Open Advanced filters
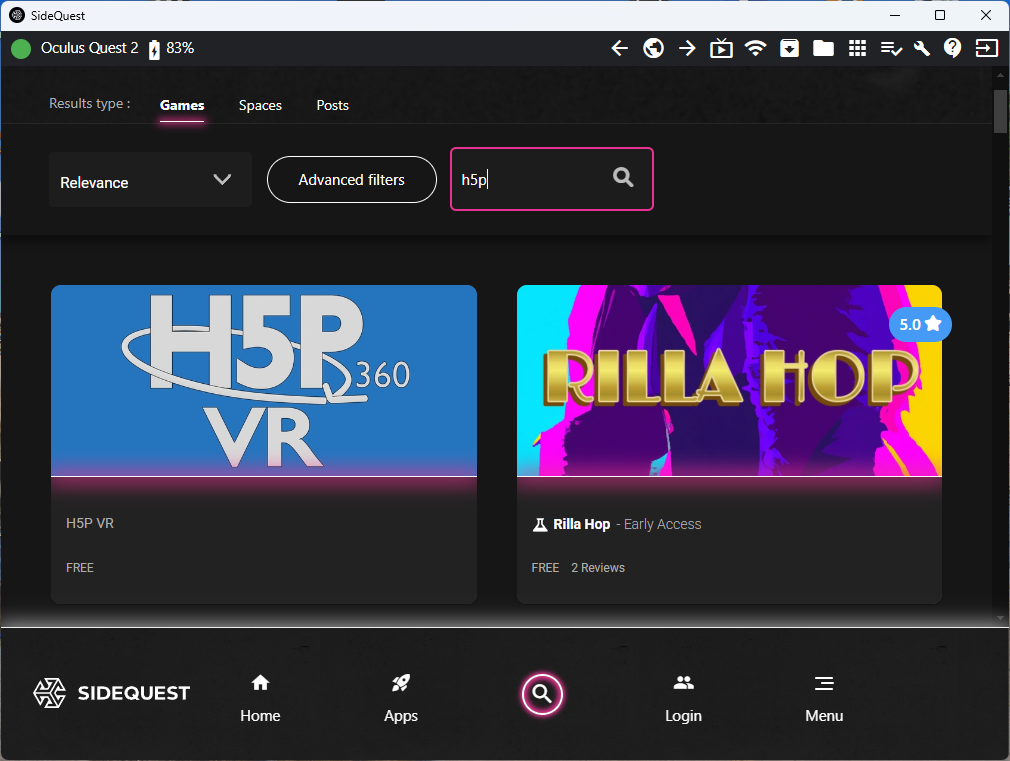This screenshot has width=1010, height=761. pyautogui.click(x=352, y=180)
